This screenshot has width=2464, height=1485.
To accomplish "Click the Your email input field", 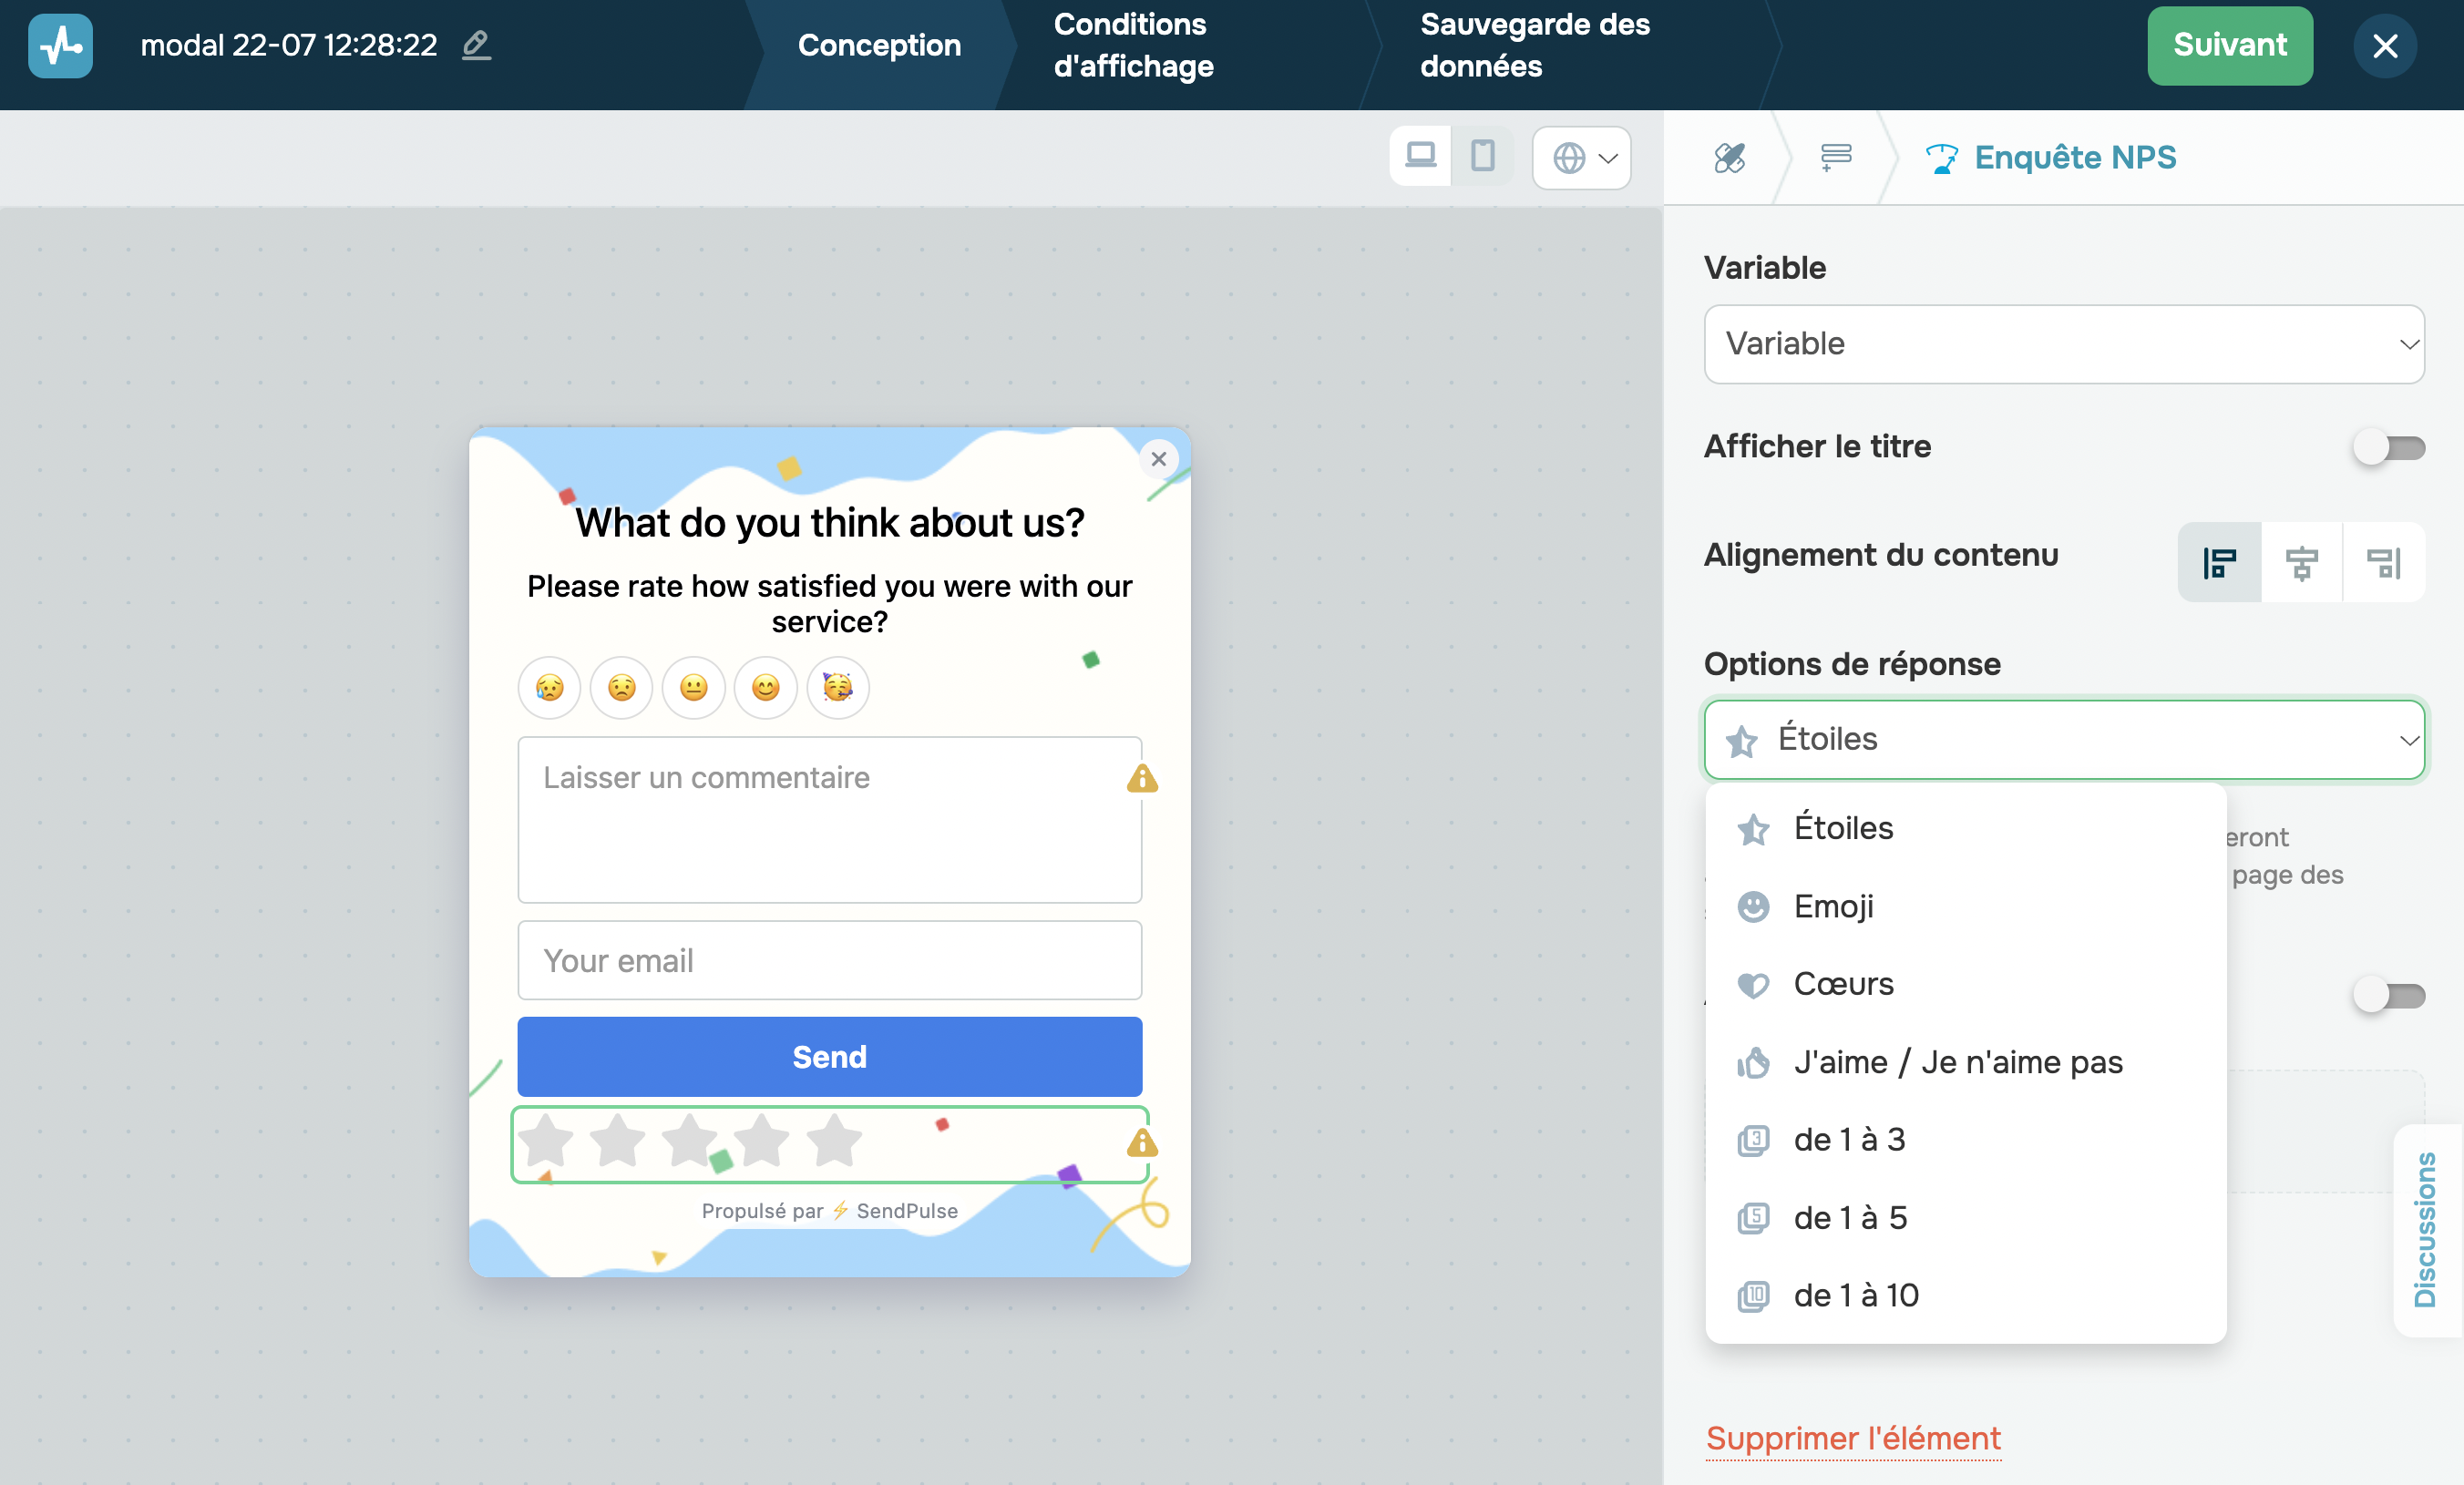I will point(829,960).
